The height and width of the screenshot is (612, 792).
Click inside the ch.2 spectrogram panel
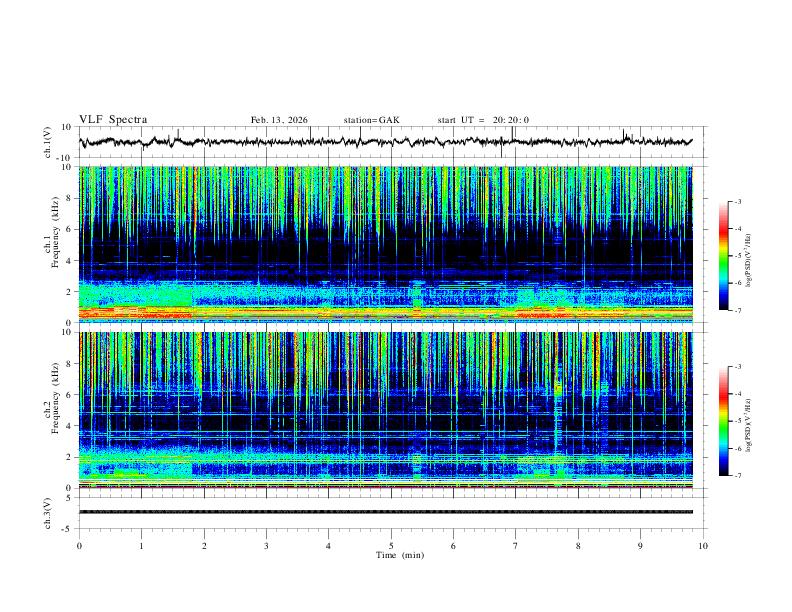386,410
